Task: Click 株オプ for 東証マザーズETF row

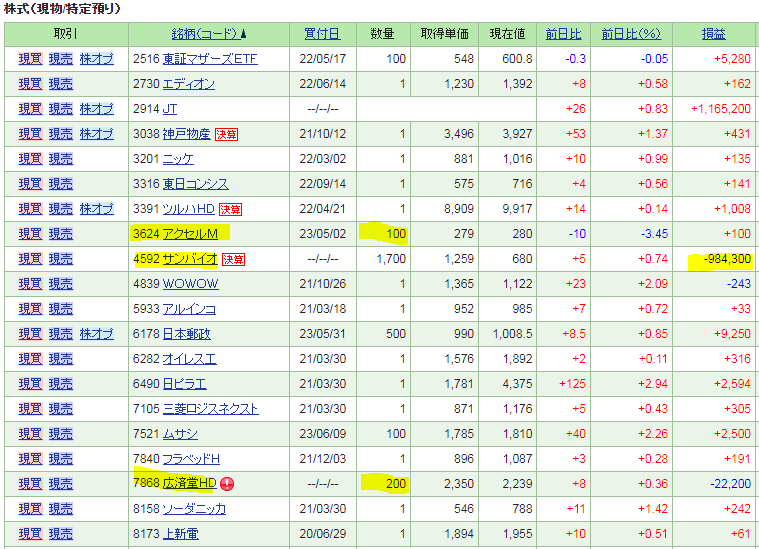Action: (97, 59)
